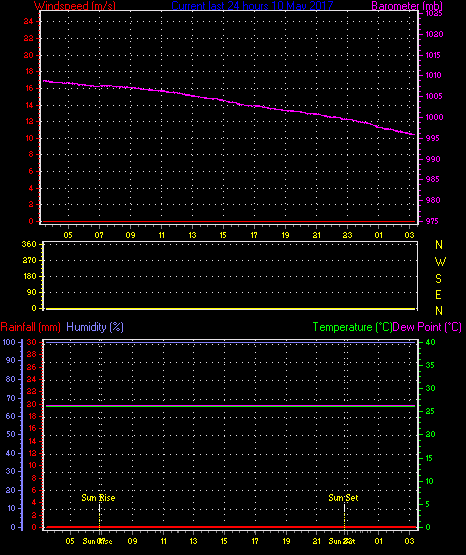466x555 pixels.
Task: Click the Sun Set marker label
Action: tap(343, 498)
